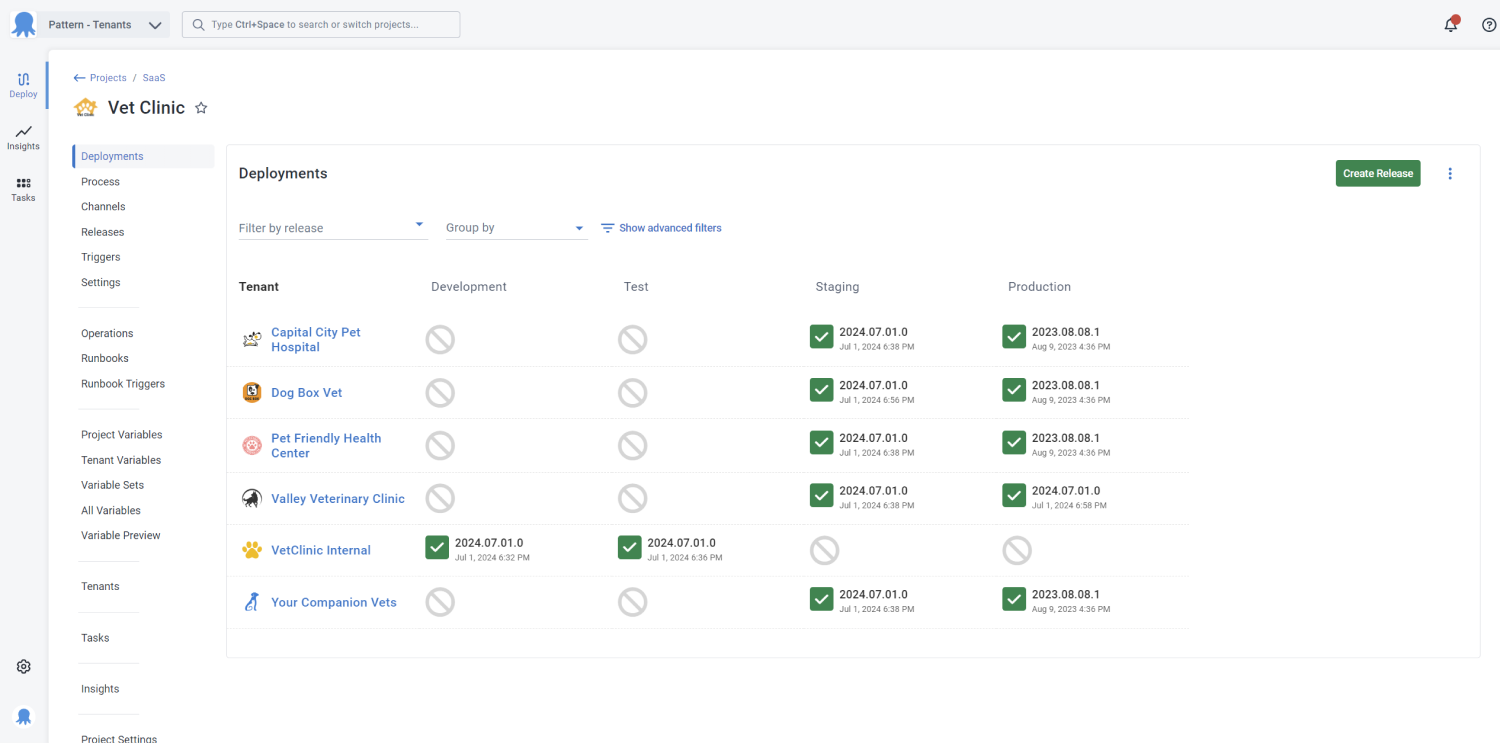Click Valley Veterinary Clinic Production success checkmark
This screenshot has width=1500, height=743.
1014,495
